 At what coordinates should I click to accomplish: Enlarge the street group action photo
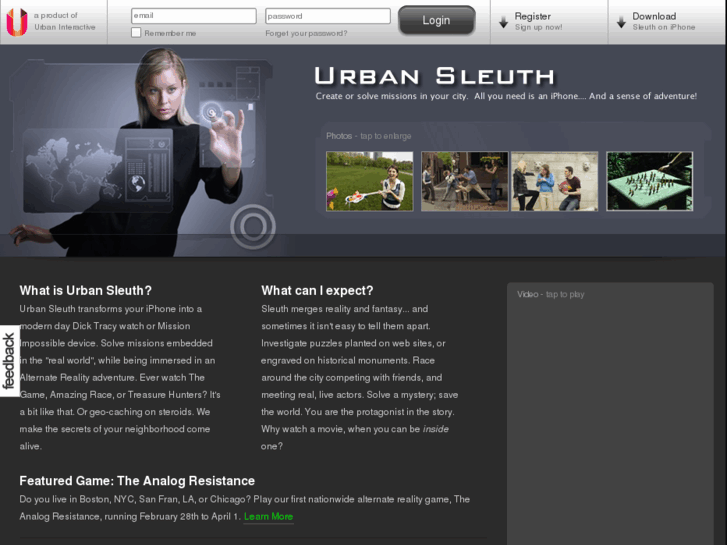464,181
